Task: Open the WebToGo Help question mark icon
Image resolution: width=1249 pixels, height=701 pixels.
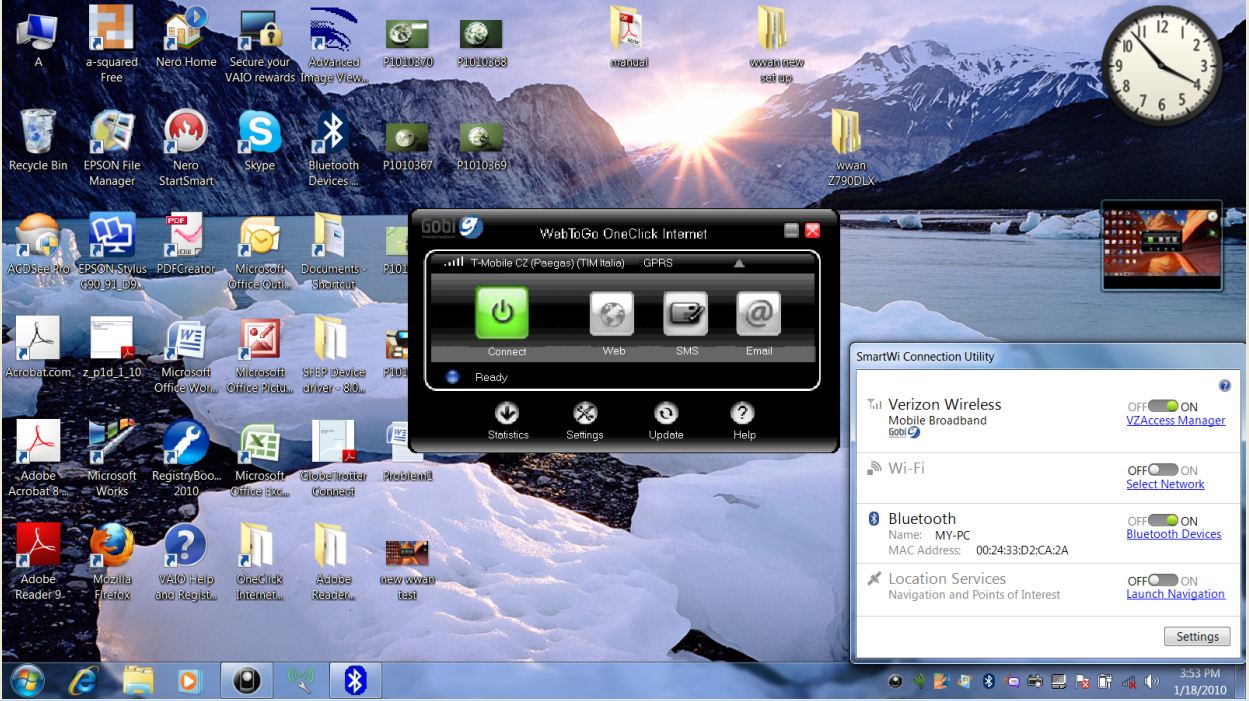Action: point(743,413)
